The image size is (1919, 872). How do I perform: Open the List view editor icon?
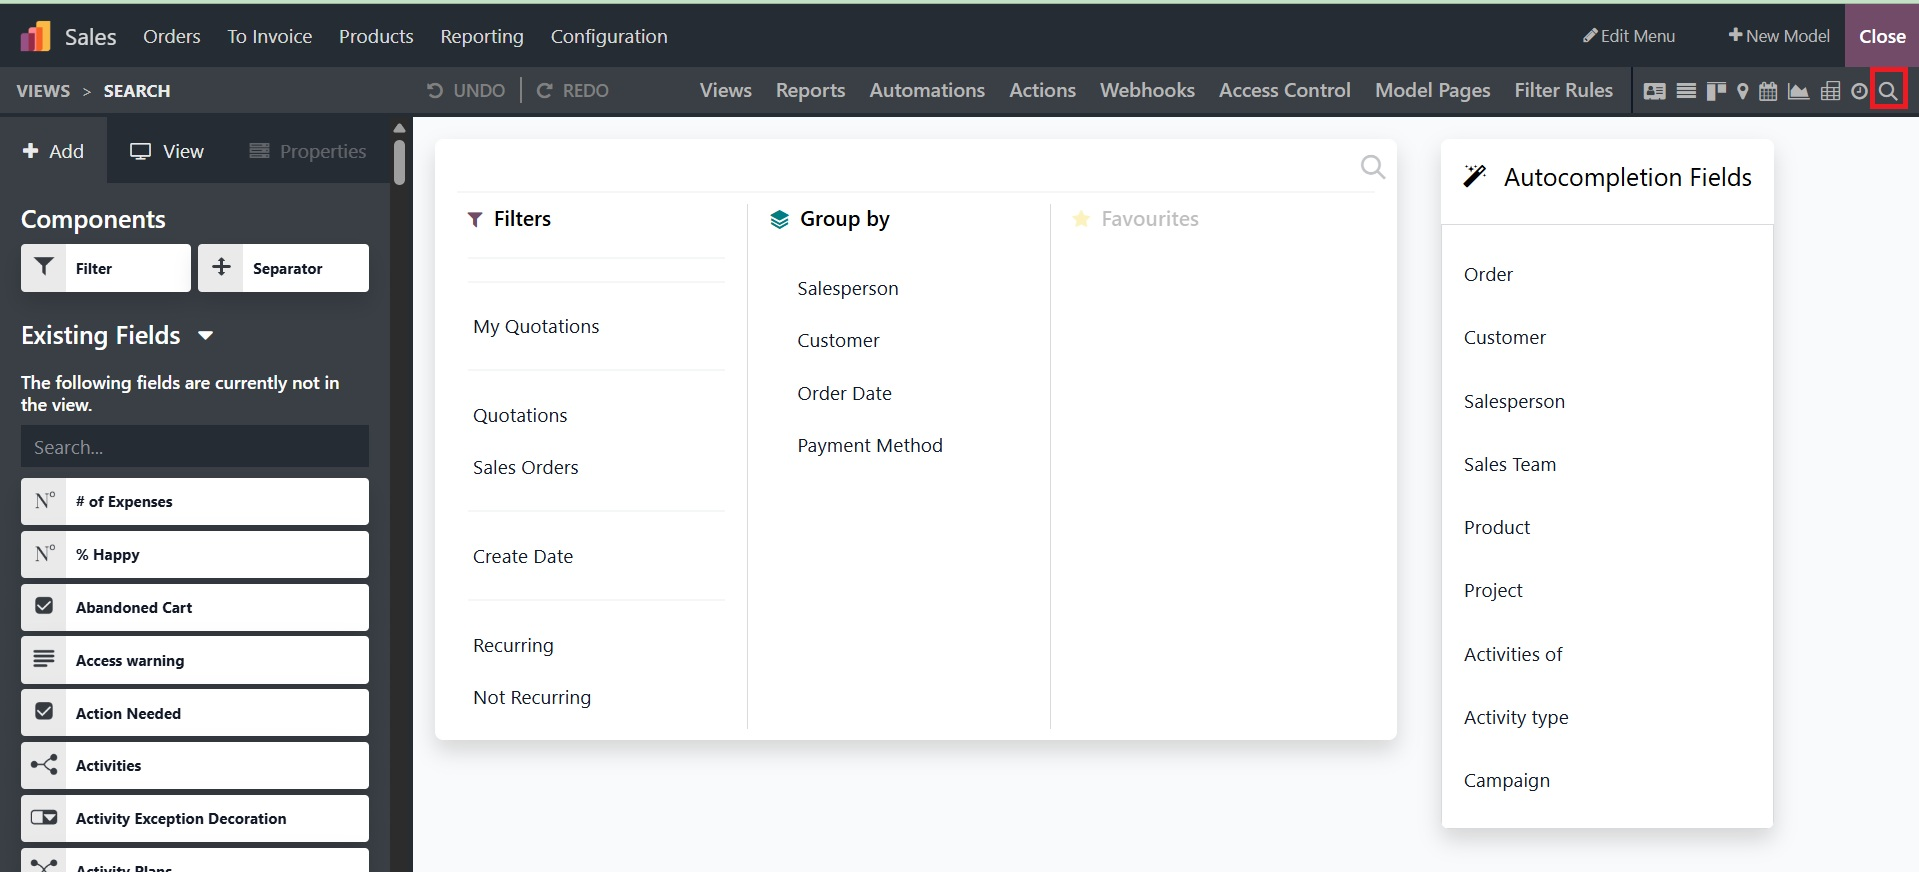tap(1686, 91)
